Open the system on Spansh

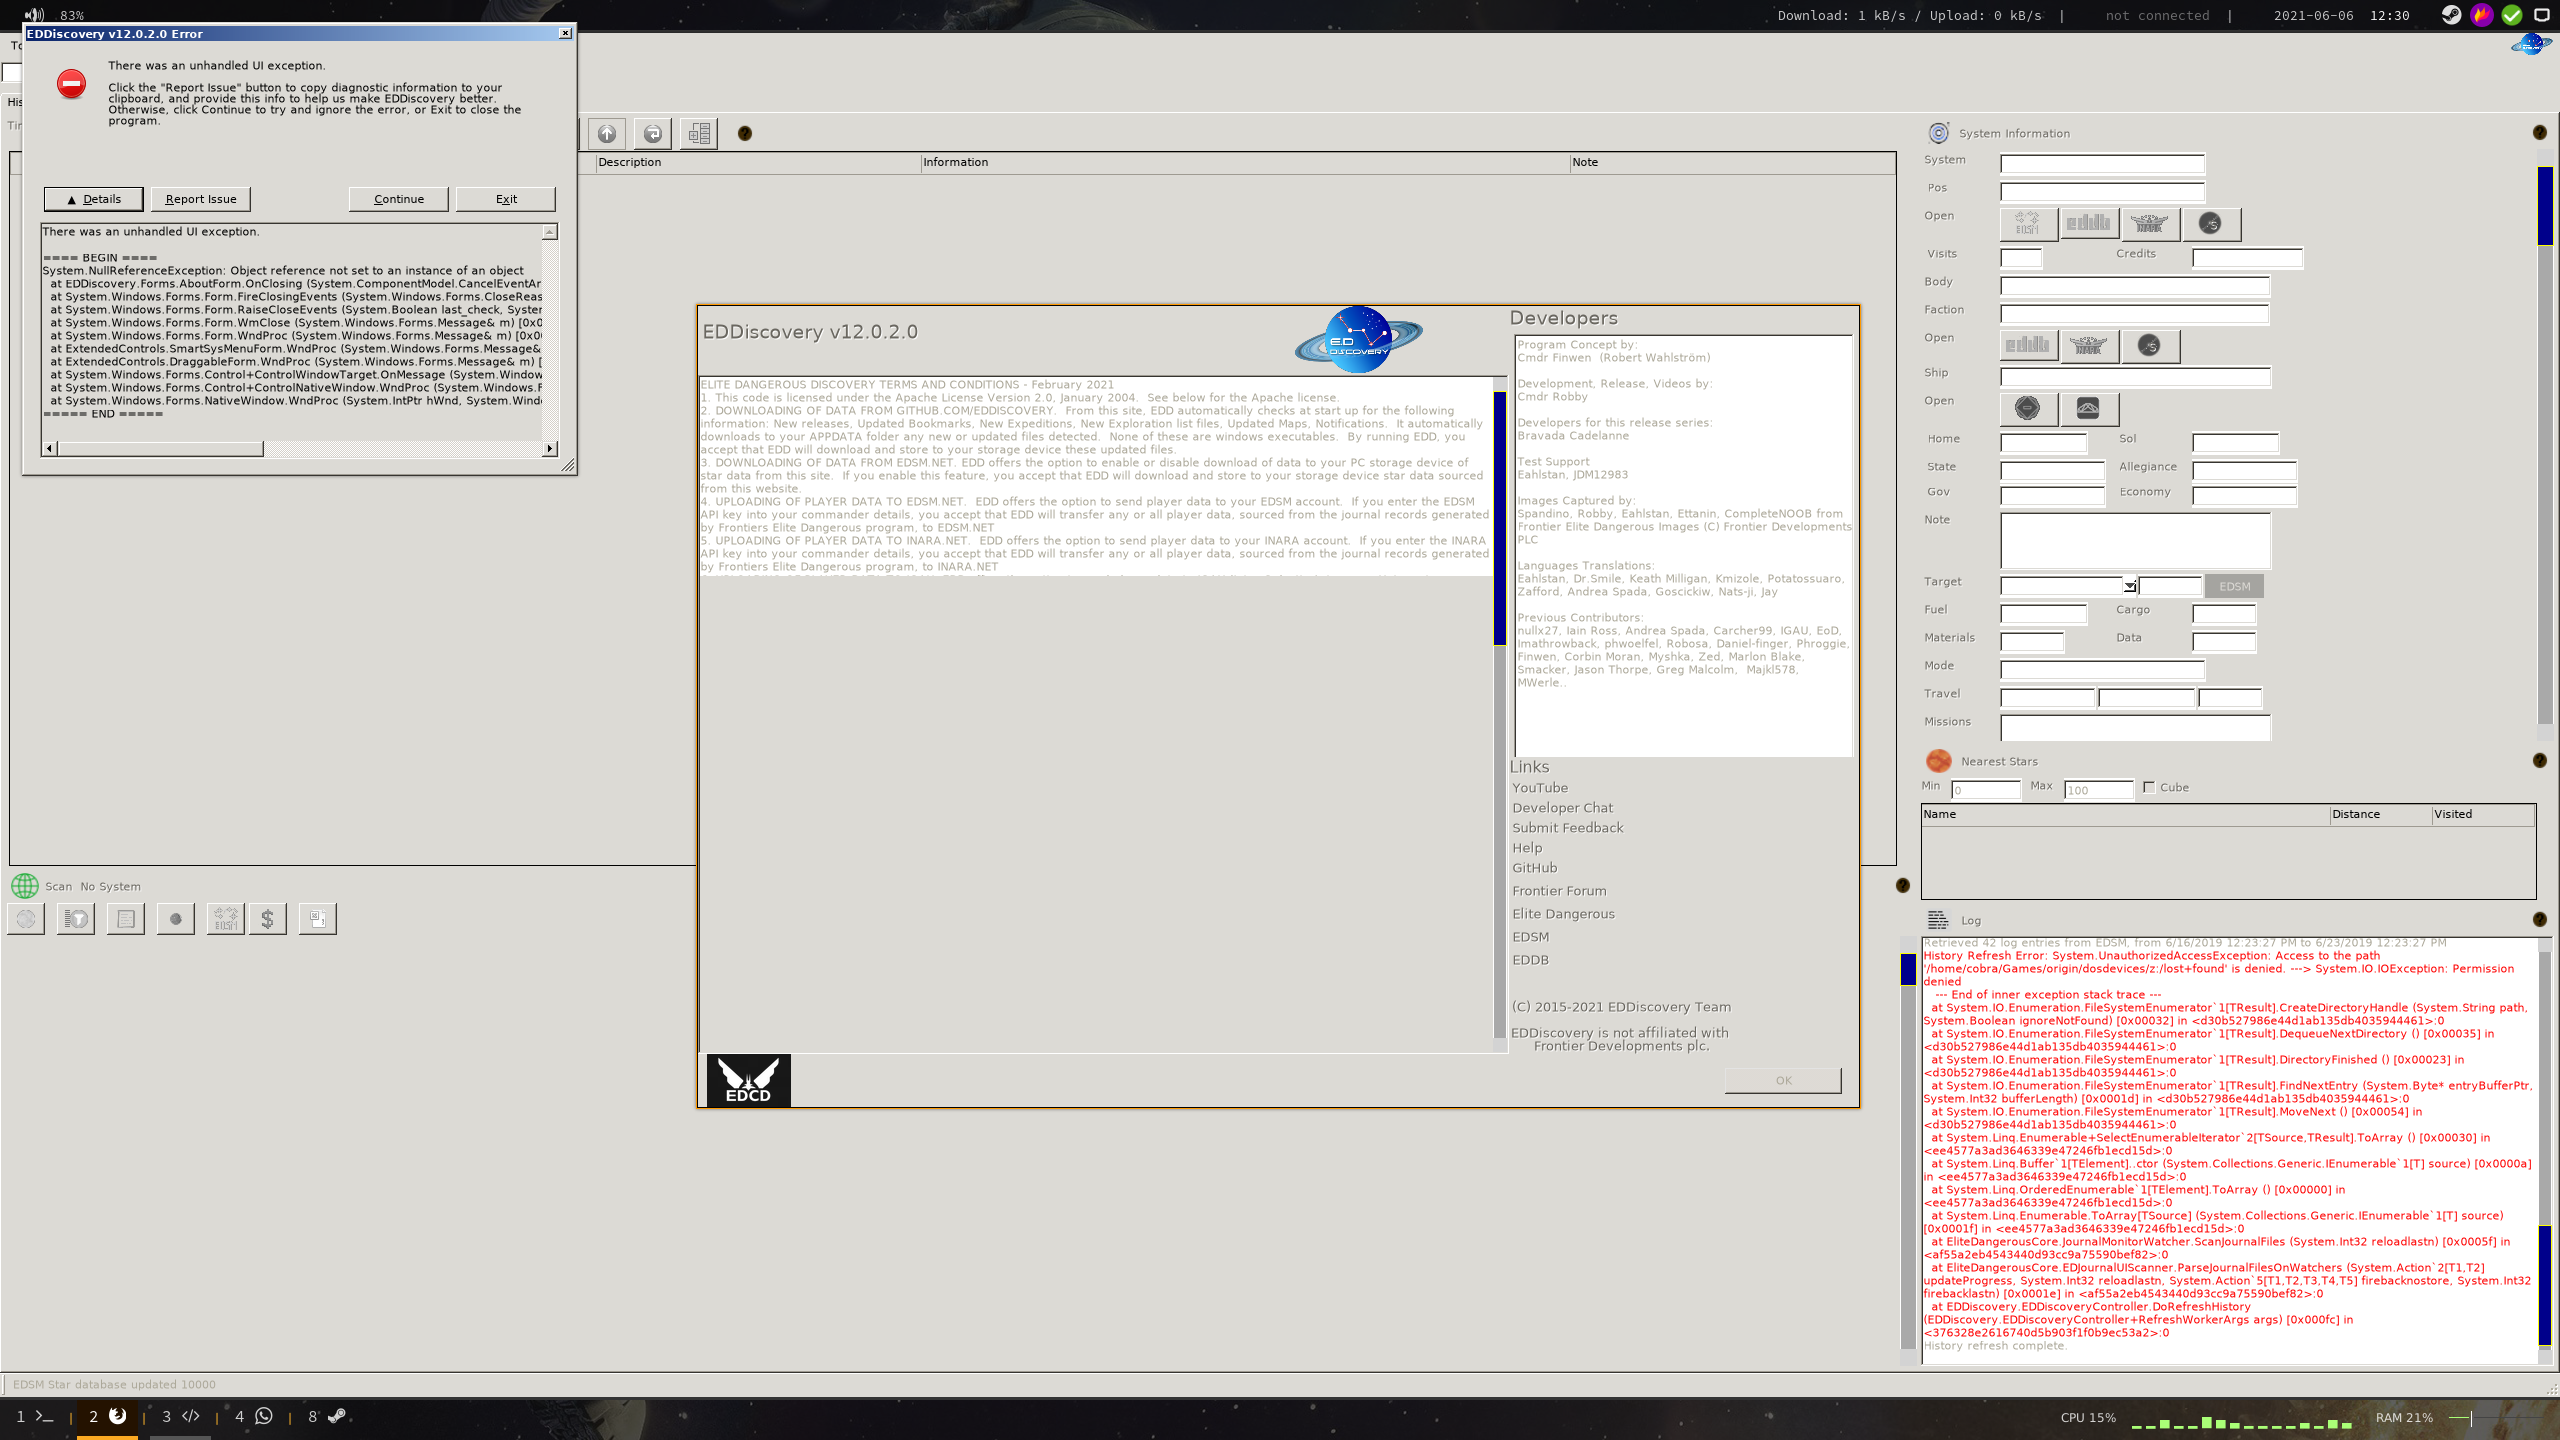pyautogui.click(x=2213, y=224)
